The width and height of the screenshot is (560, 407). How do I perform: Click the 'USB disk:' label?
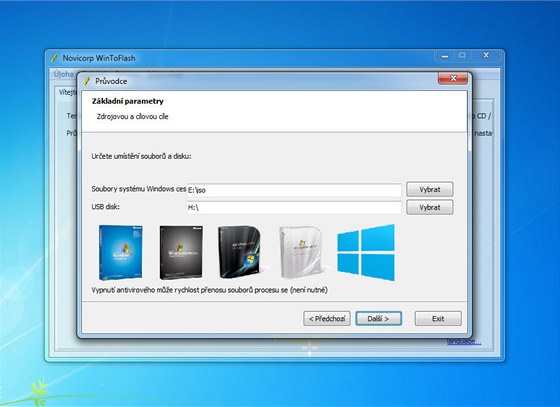(105, 207)
